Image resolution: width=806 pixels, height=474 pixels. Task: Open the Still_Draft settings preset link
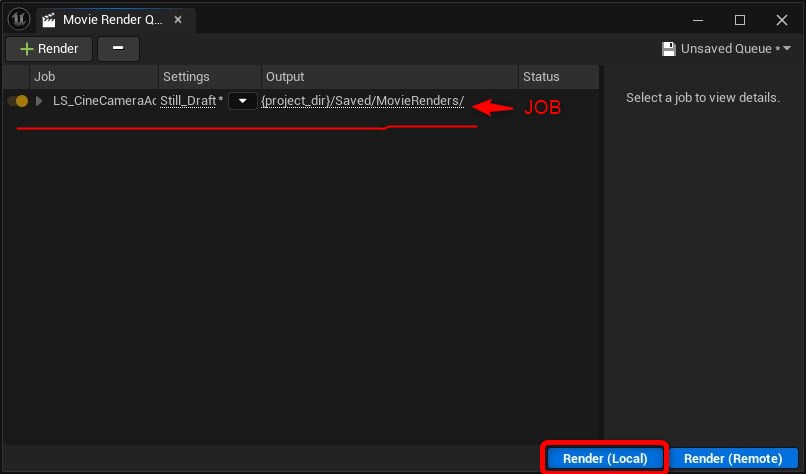tap(188, 101)
